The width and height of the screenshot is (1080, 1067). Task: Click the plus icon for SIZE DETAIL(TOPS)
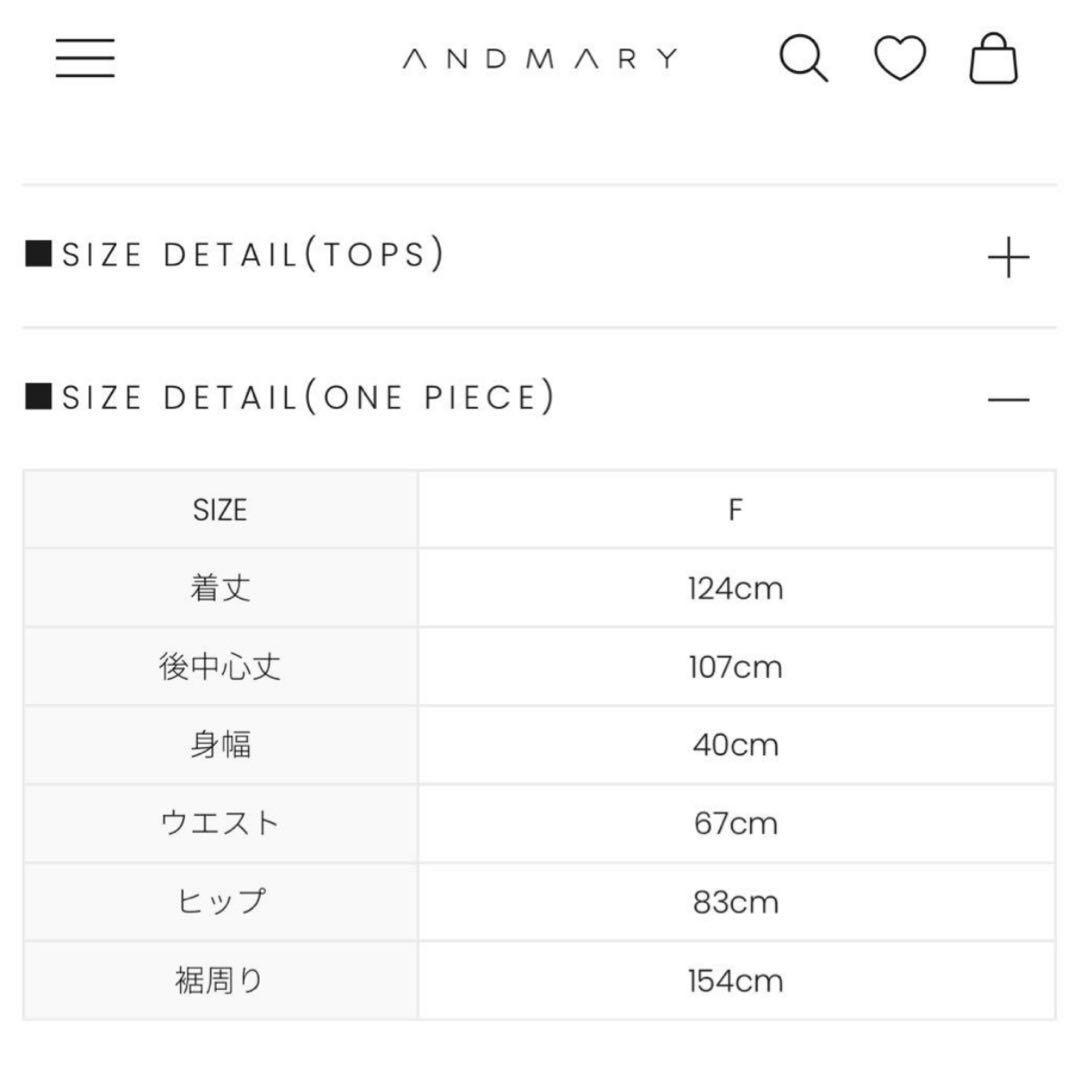pos(1009,255)
